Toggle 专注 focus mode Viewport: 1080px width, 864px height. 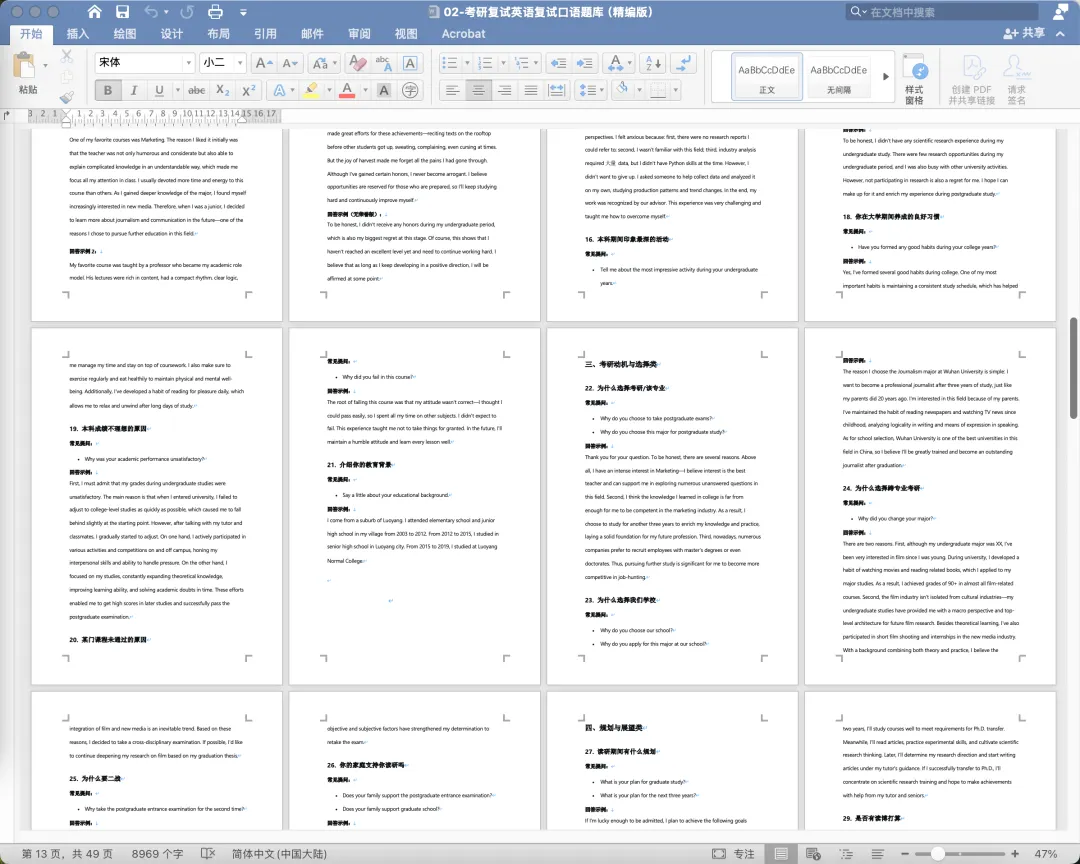pyautogui.click(x=733, y=854)
